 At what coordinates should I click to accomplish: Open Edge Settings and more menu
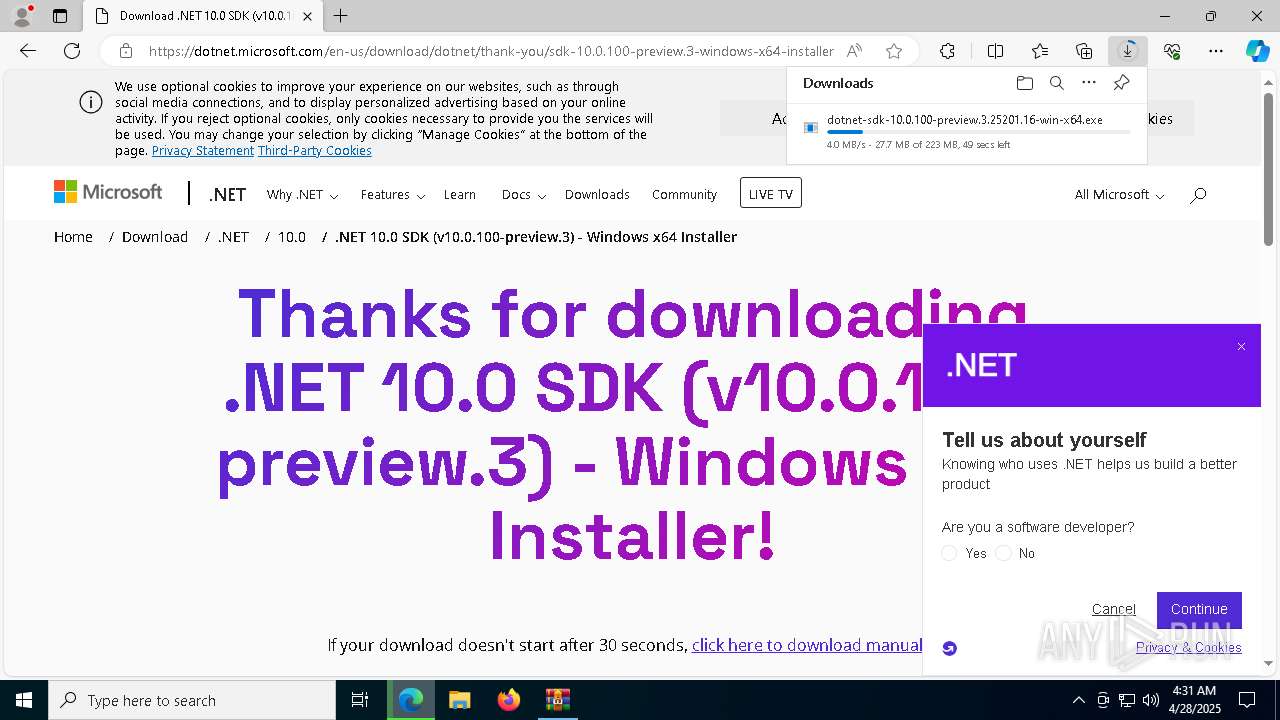1216,51
